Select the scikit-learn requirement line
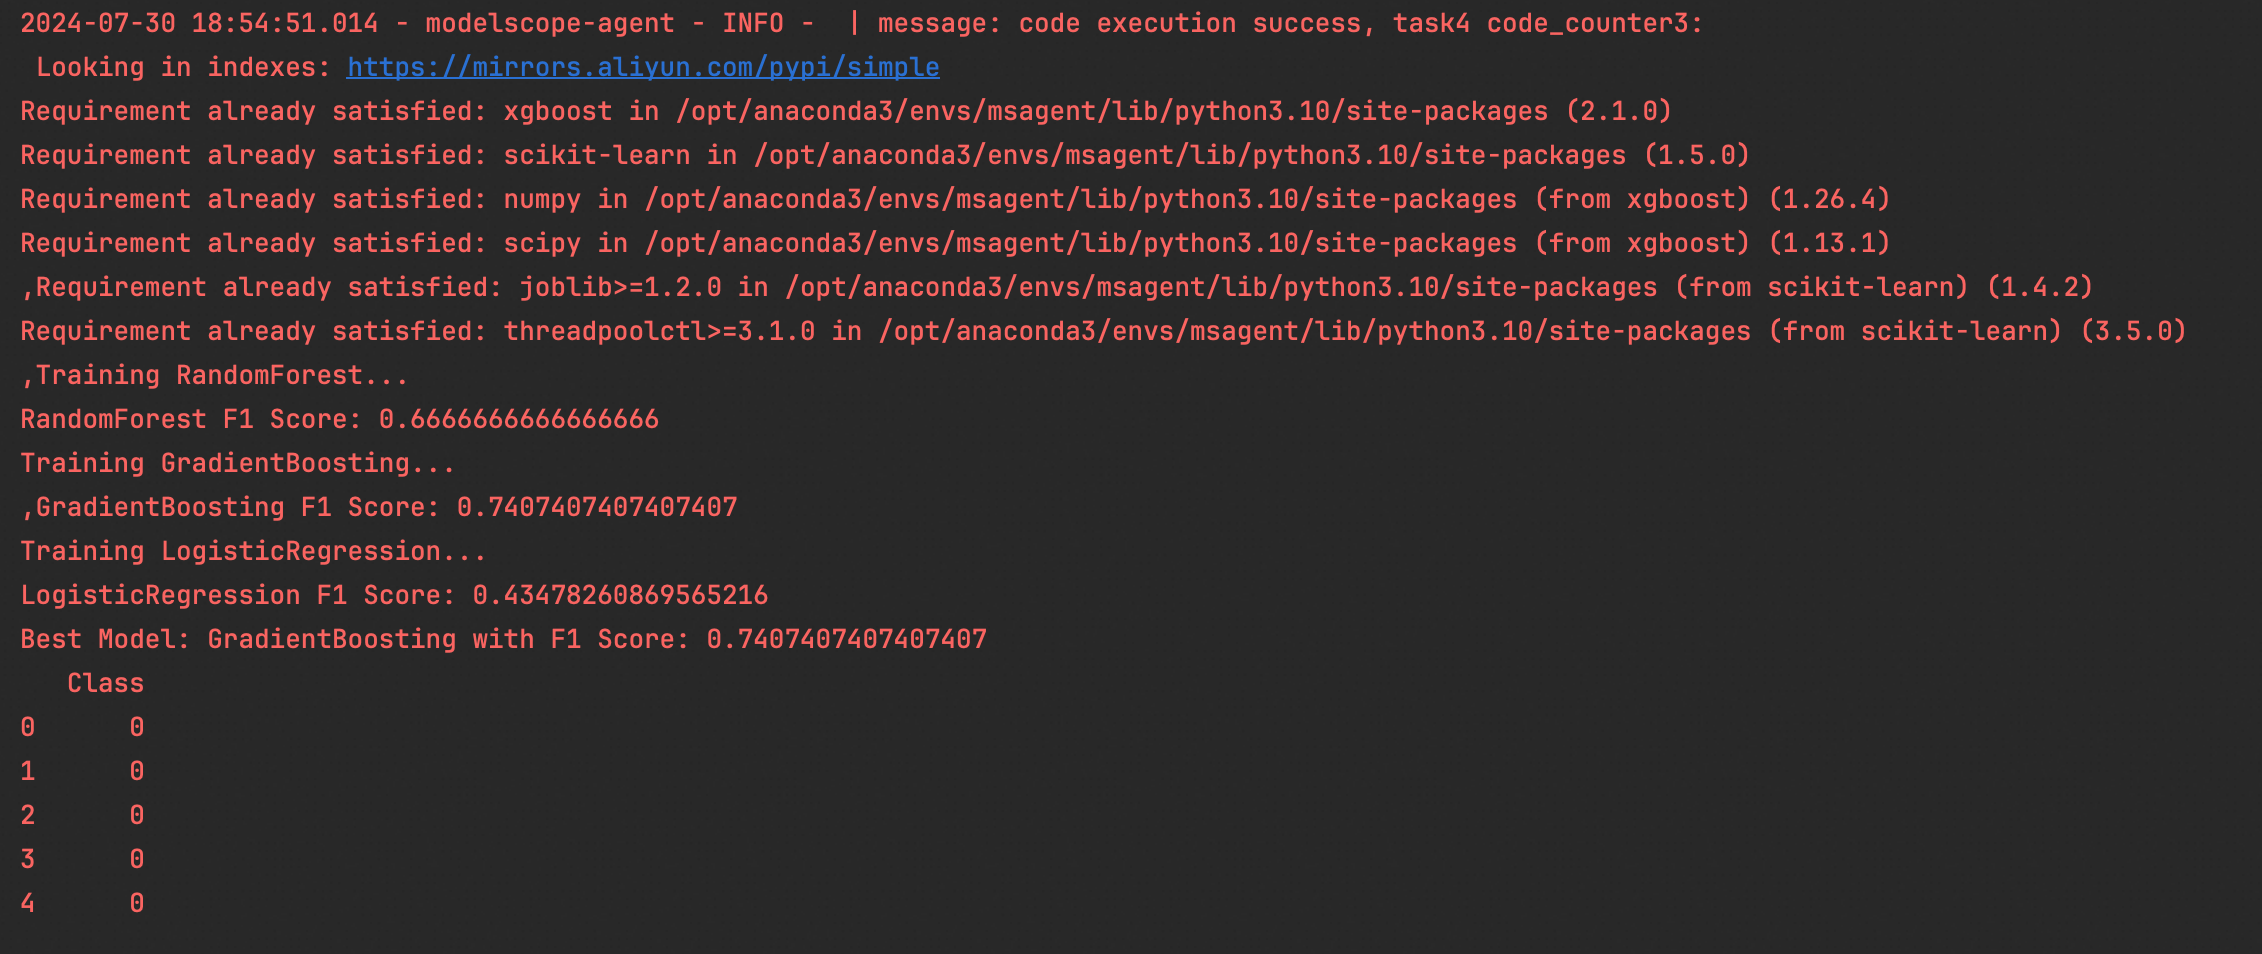The image size is (2262, 954). click(x=885, y=155)
